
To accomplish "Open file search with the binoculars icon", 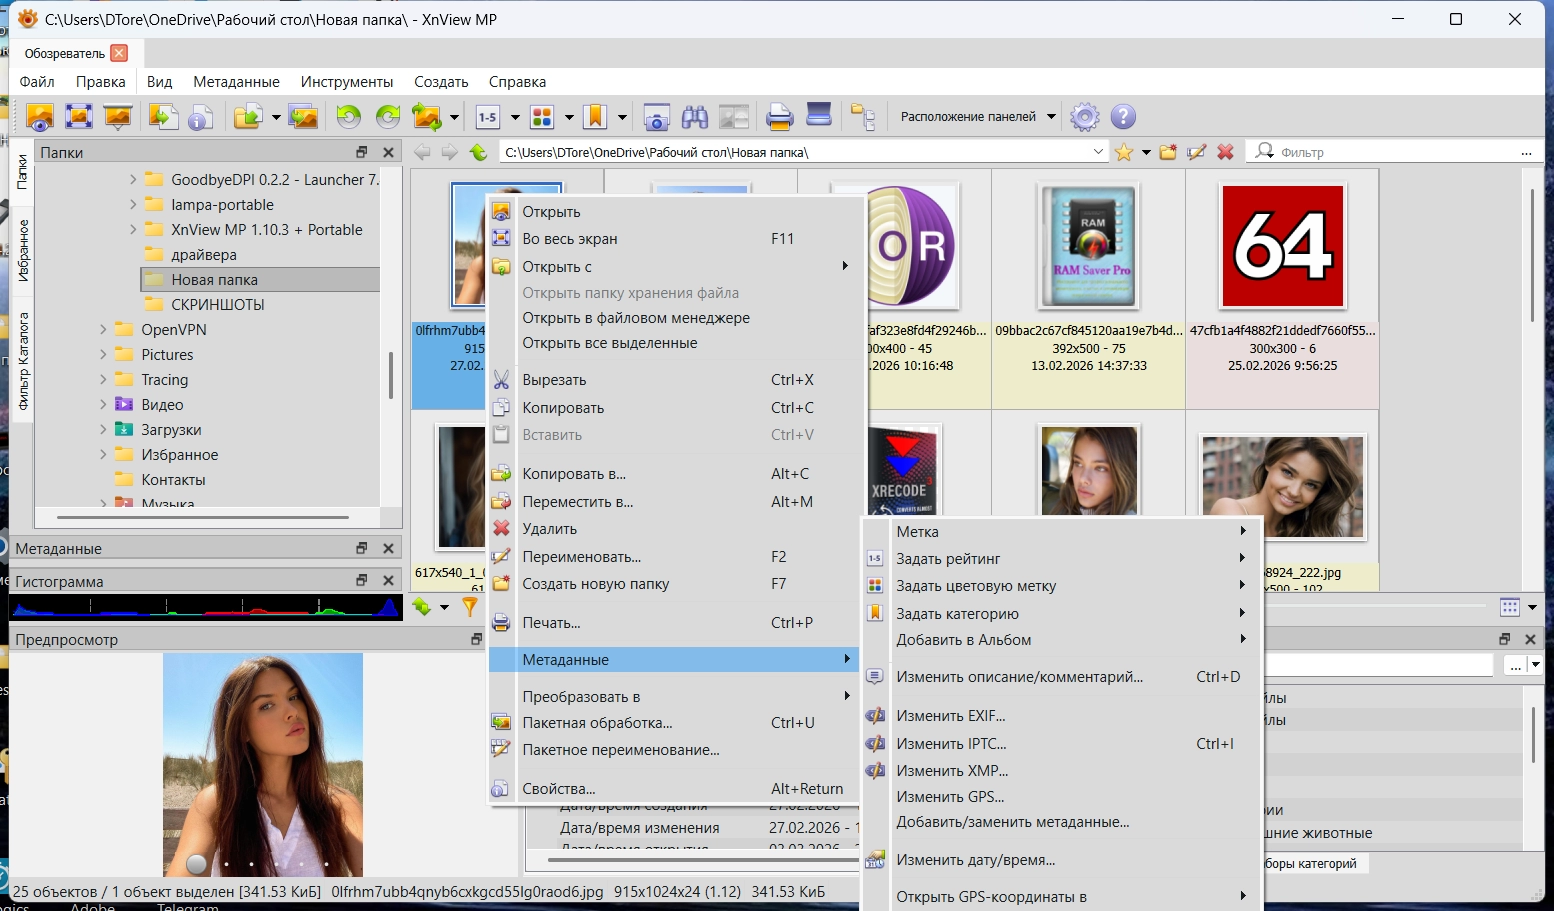I will (x=695, y=117).
